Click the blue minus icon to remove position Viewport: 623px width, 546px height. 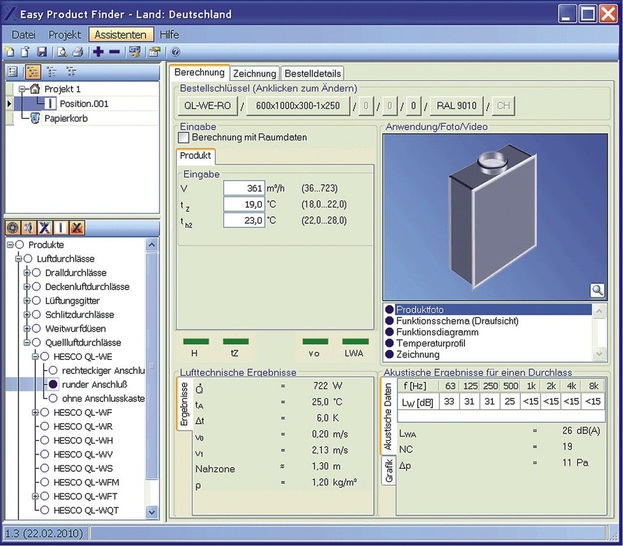click(114, 51)
